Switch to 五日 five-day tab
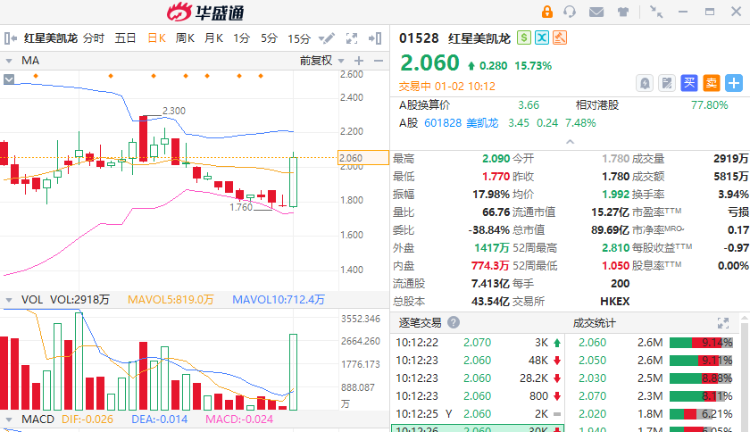The height and width of the screenshot is (432, 750). 125,38
